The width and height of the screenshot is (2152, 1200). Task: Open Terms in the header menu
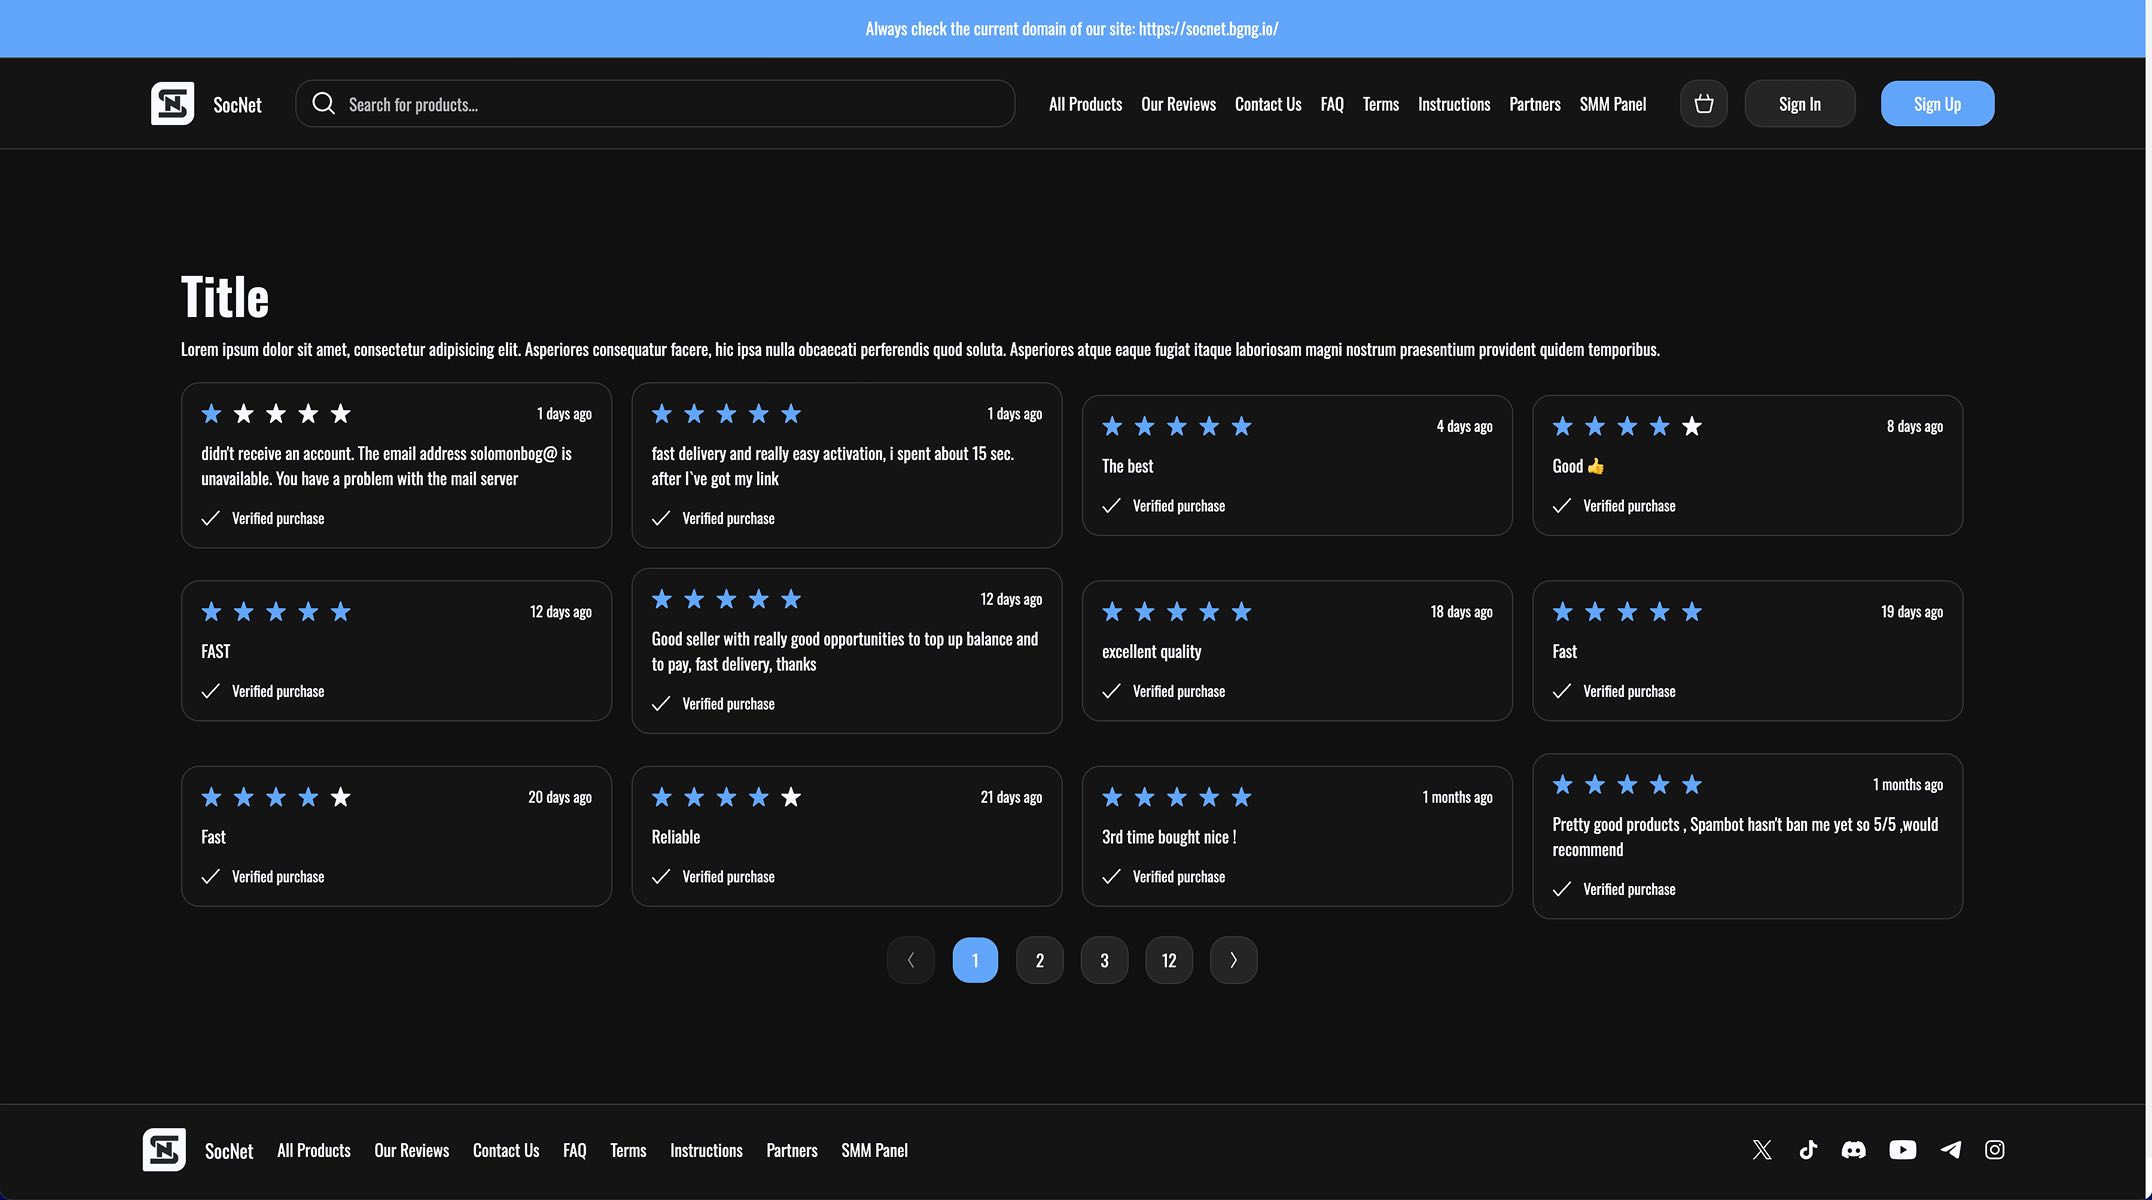1381,104
